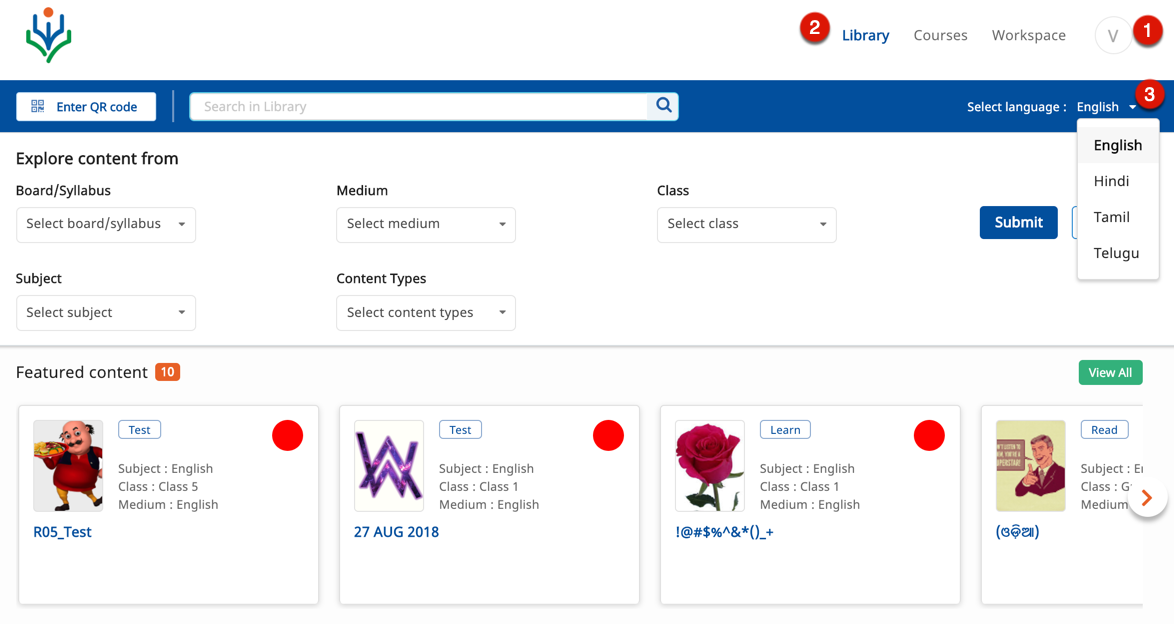Click the red dot on rose card
This screenshot has width=1174, height=624.
929,436
